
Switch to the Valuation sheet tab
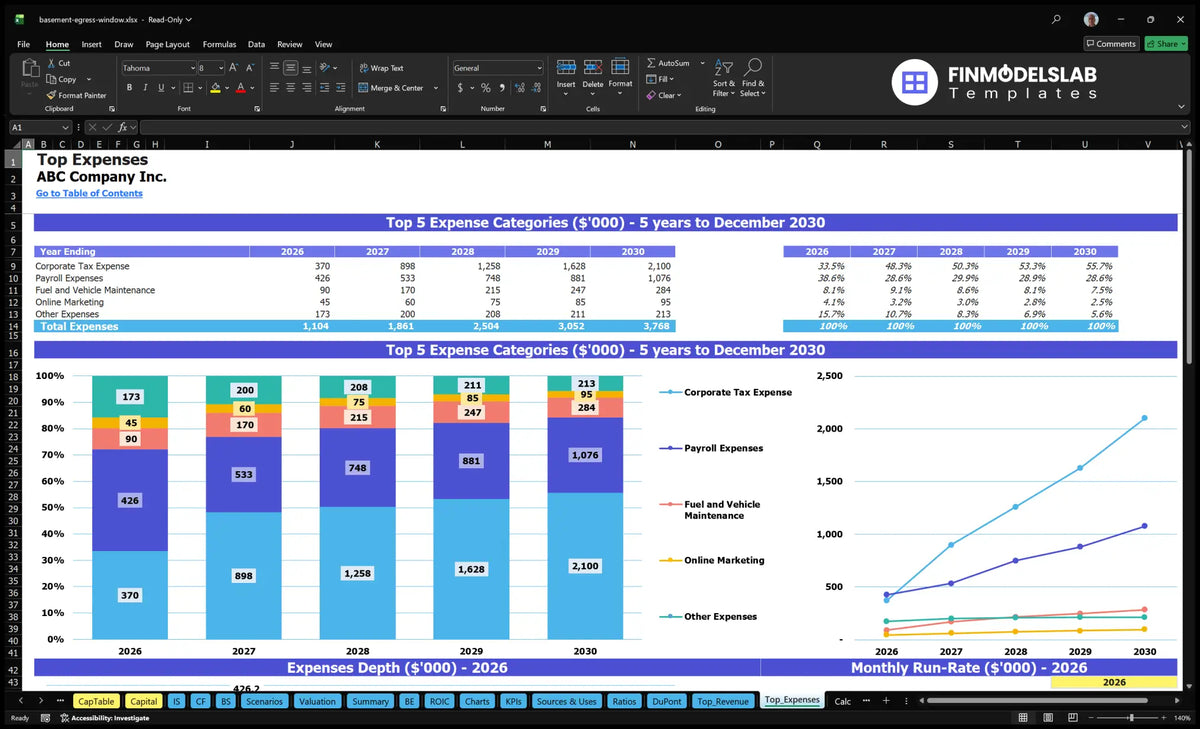[x=318, y=701]
